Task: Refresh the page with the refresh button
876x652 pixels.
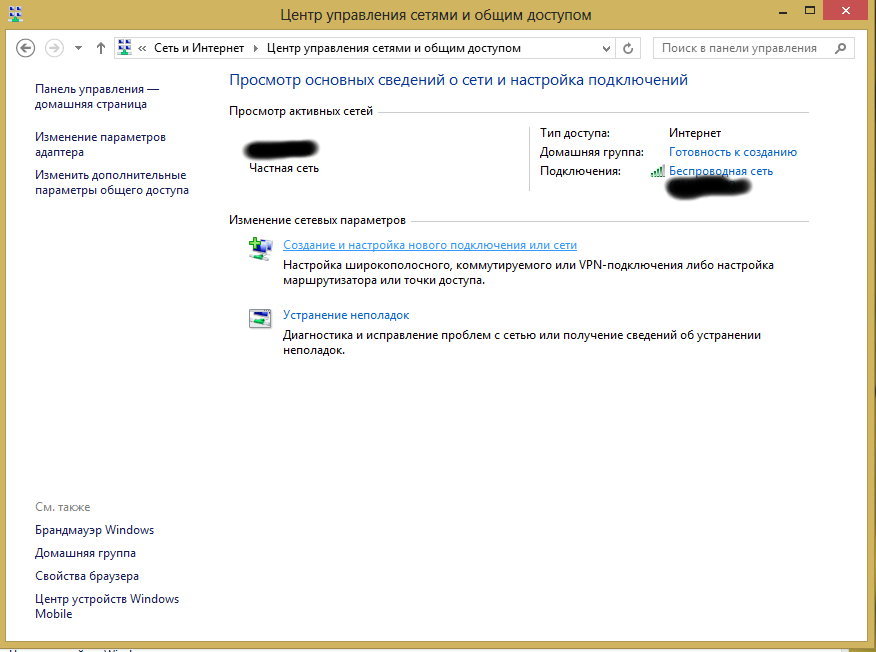Action: point(628,49)
